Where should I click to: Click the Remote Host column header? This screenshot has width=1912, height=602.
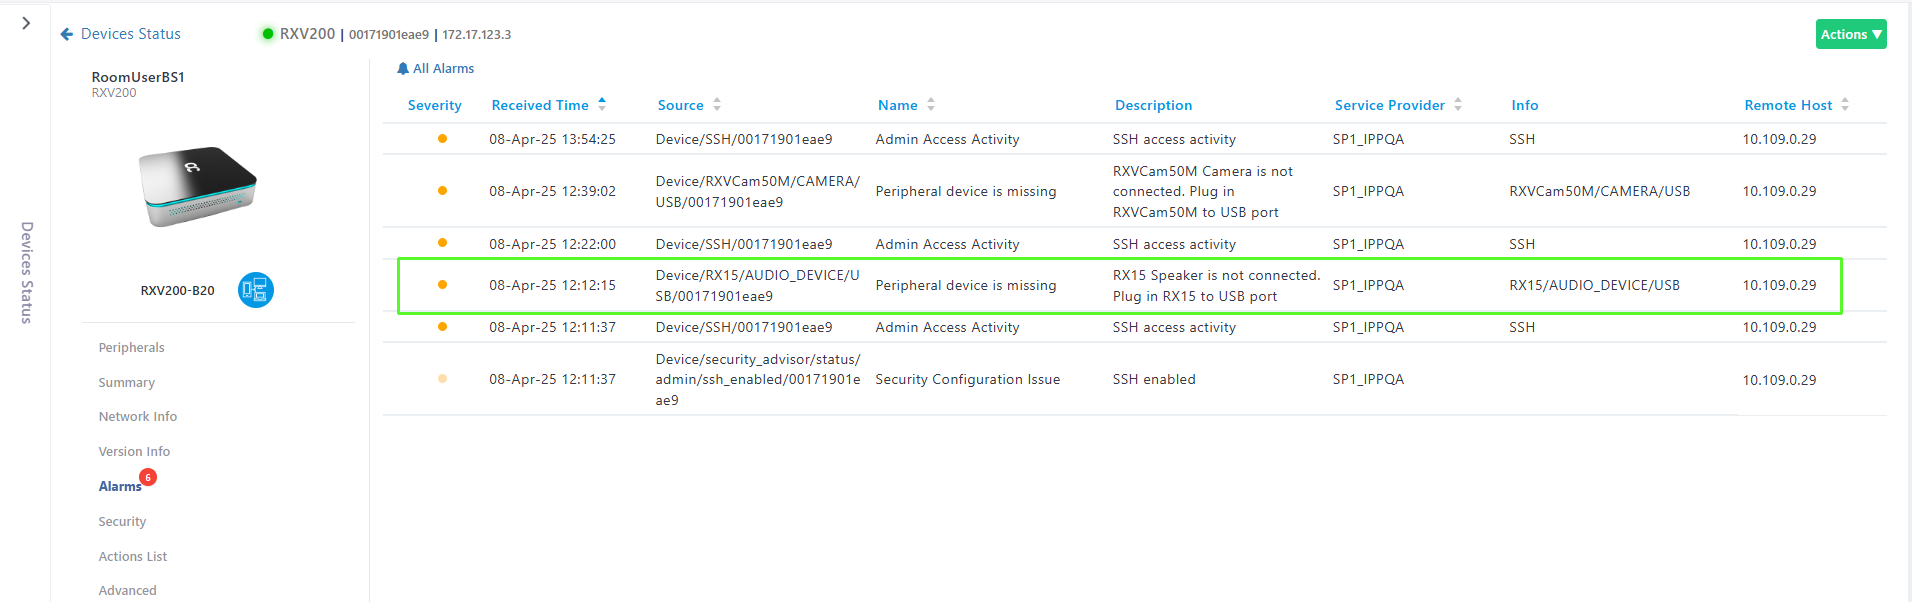point(1788,105)
